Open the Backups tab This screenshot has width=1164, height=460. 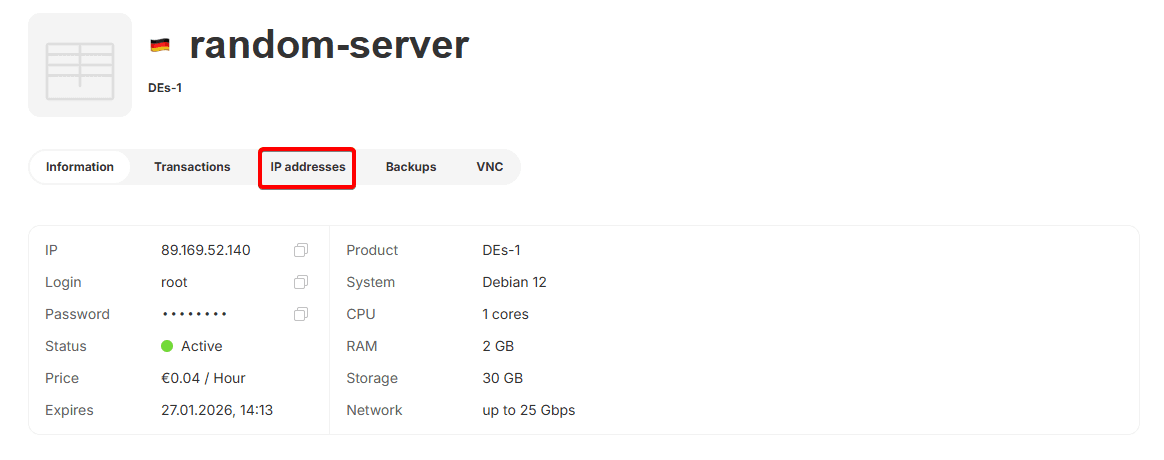(411, 167)
